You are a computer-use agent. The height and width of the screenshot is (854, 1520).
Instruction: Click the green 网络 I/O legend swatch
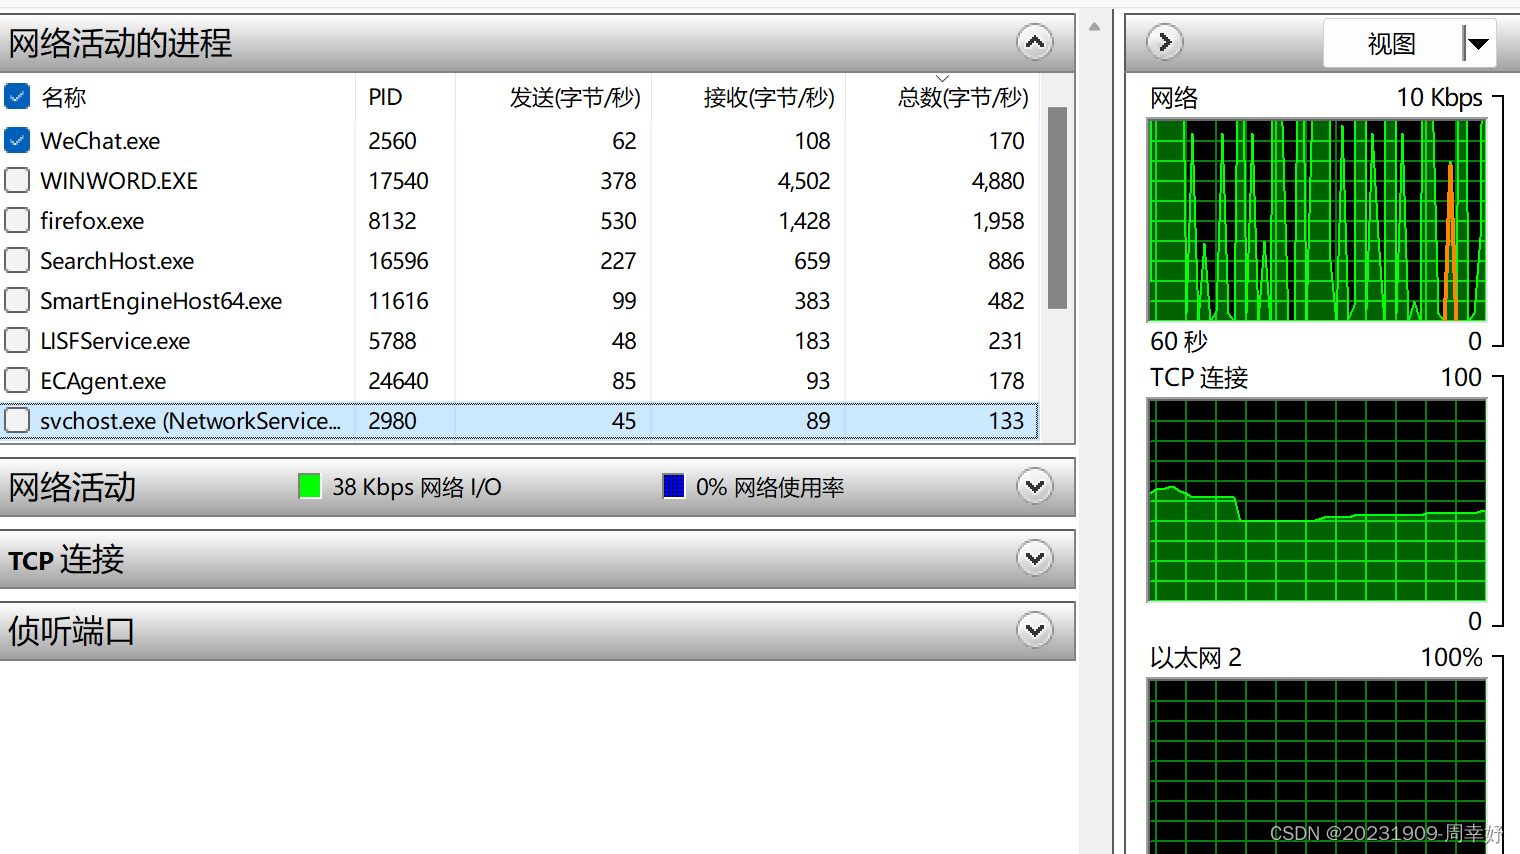click(x=309, y=487)
